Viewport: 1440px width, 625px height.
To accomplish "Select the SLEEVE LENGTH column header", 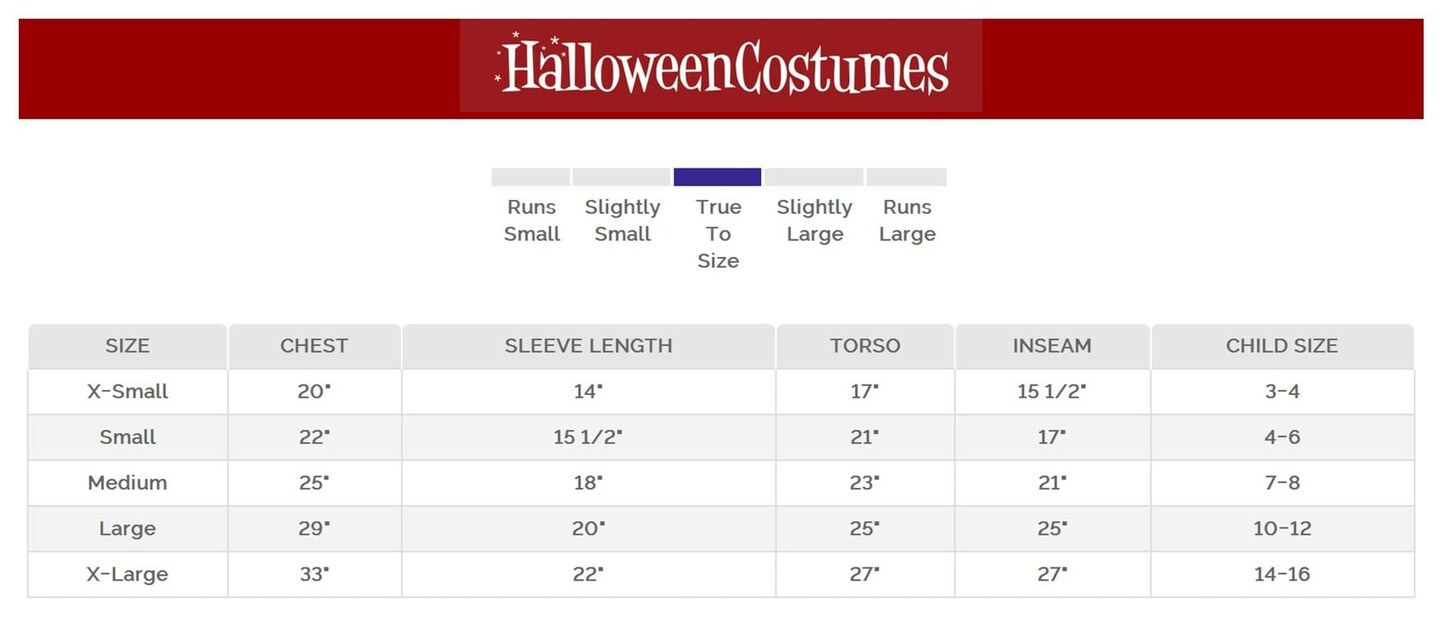I will pyautogui.click(x=588, y=346).
